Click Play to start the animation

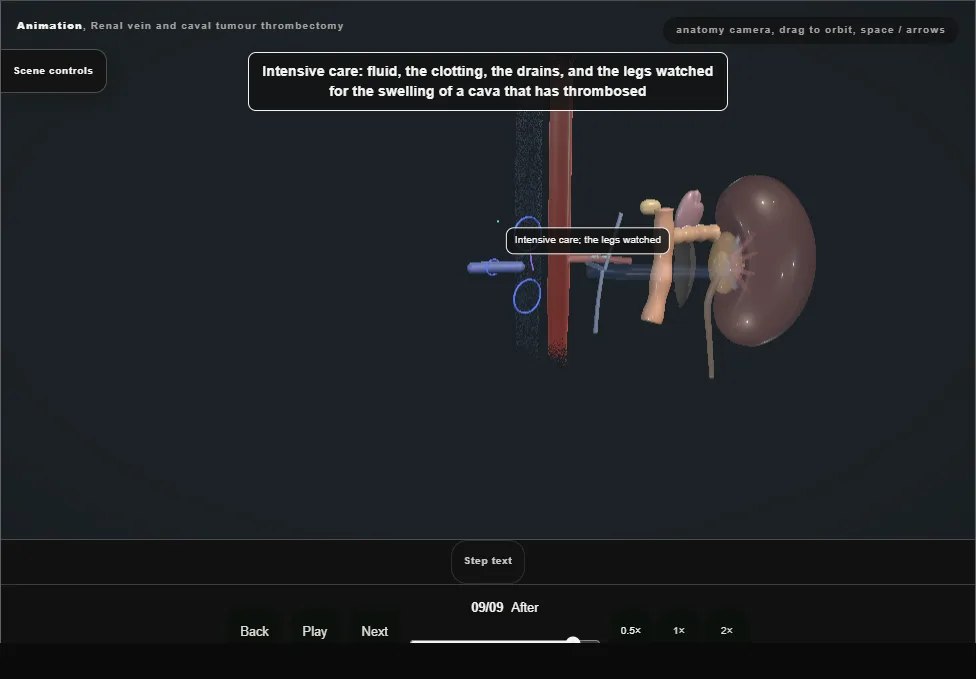[x=314, y=631]
